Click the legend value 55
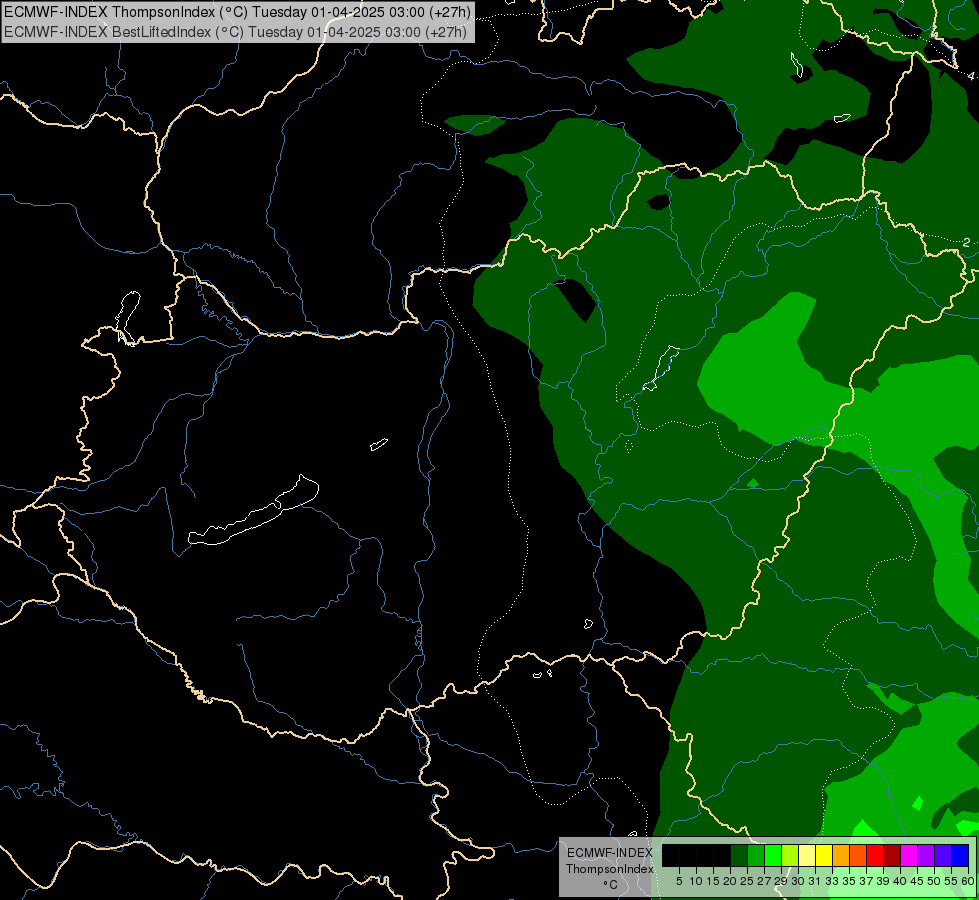 951,881
